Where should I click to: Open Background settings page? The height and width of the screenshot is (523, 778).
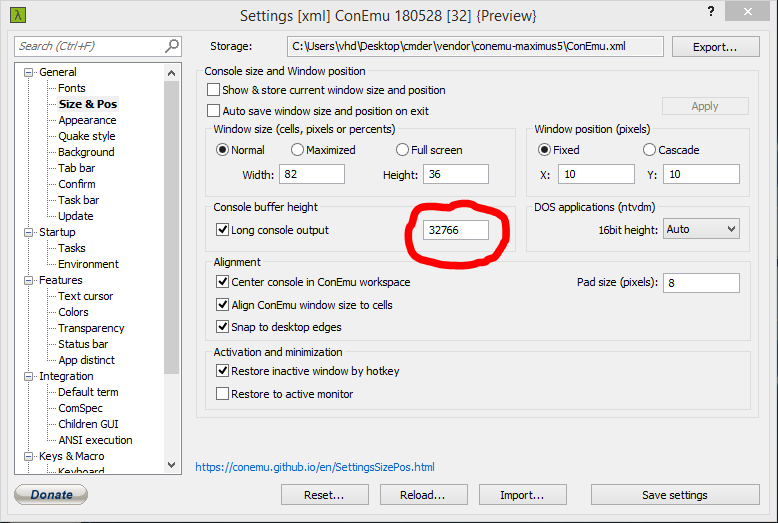[x=86, y=152]
